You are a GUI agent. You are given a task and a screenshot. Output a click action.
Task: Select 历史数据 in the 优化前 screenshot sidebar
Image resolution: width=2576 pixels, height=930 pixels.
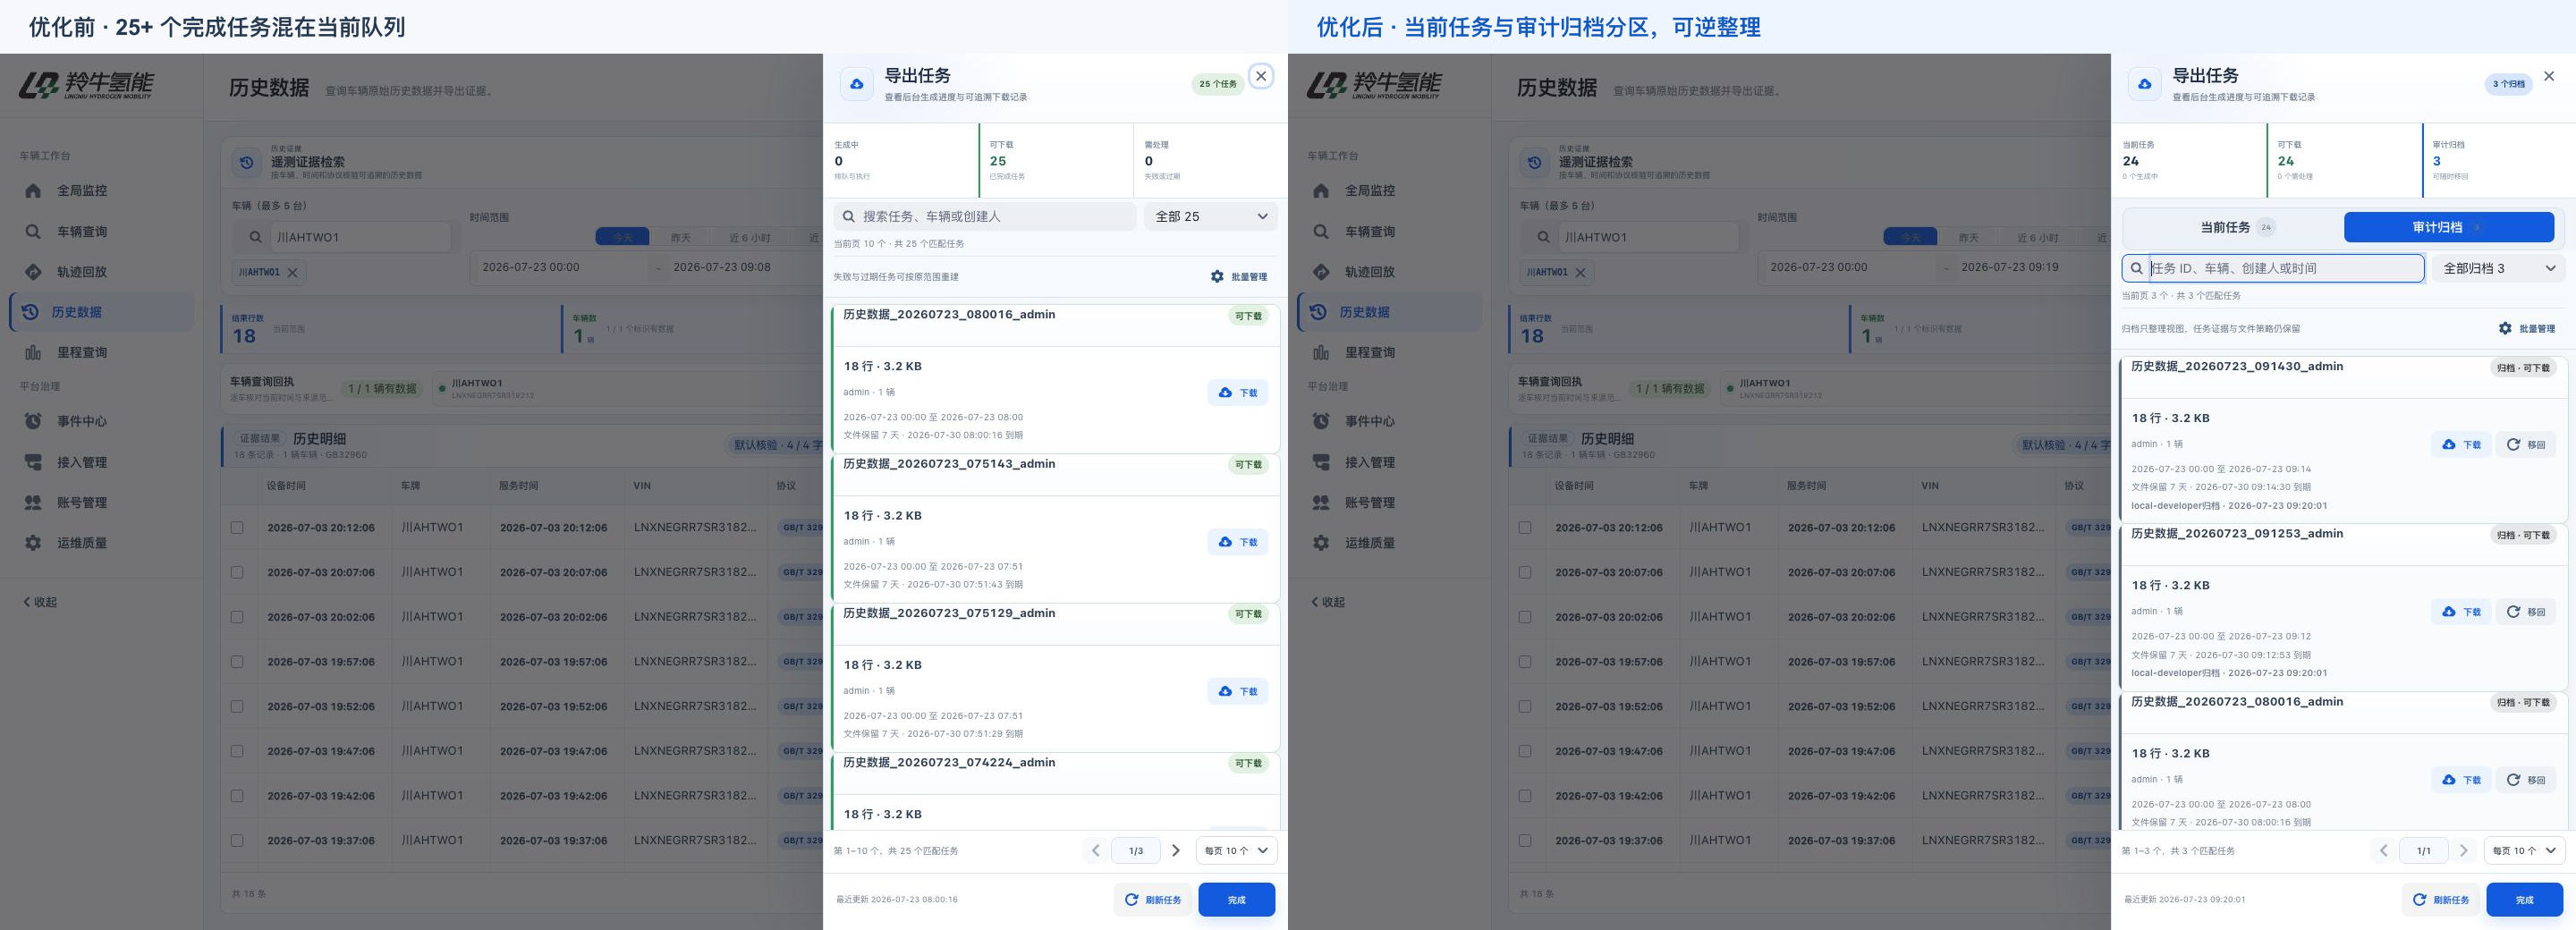pos(100,312)
